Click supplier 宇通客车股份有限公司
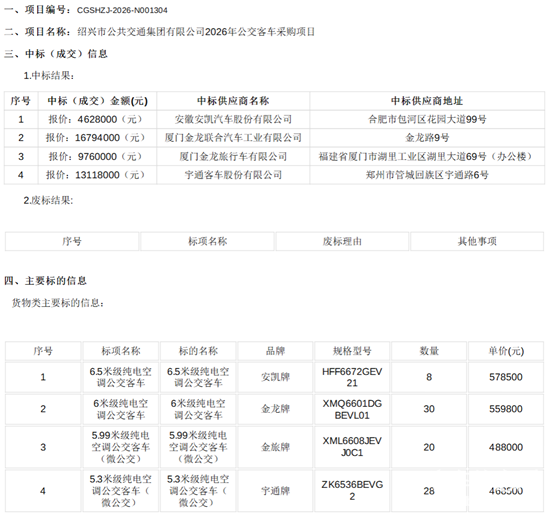 233,175
